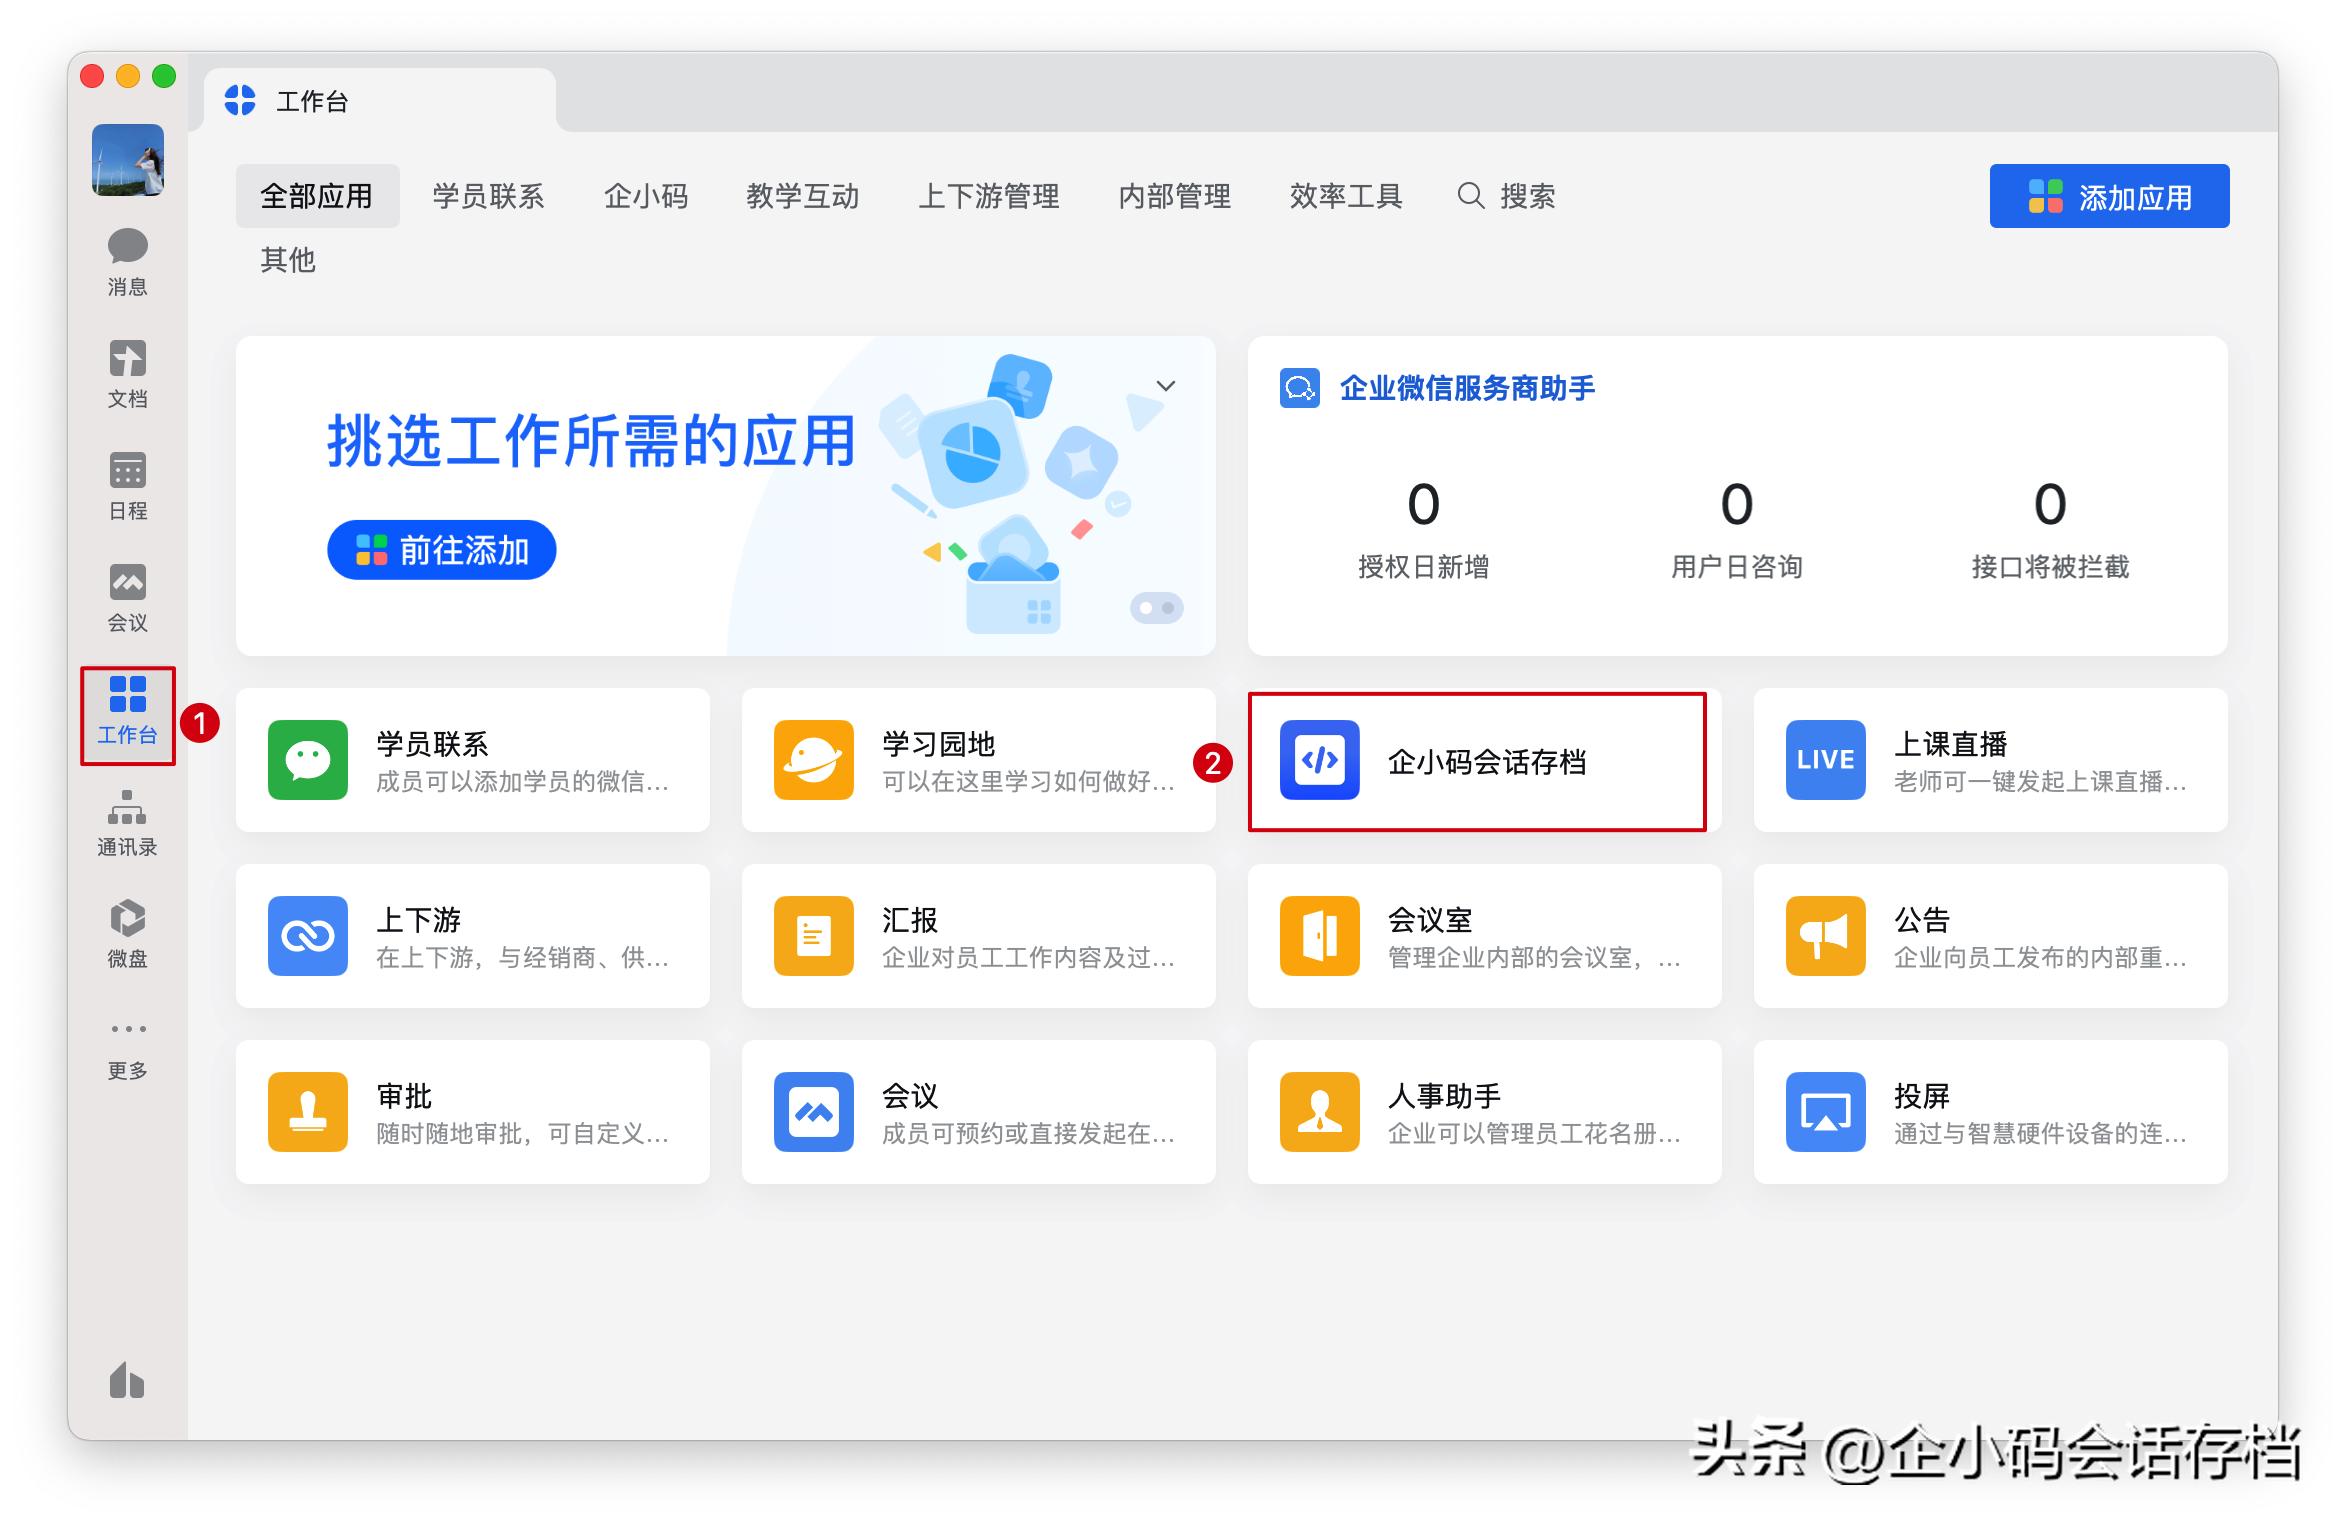This screenshot has height=1524, width=2346.
Task: Open the 通讯录 (Contacts) sidebar icon
Action: click(127, 822)
